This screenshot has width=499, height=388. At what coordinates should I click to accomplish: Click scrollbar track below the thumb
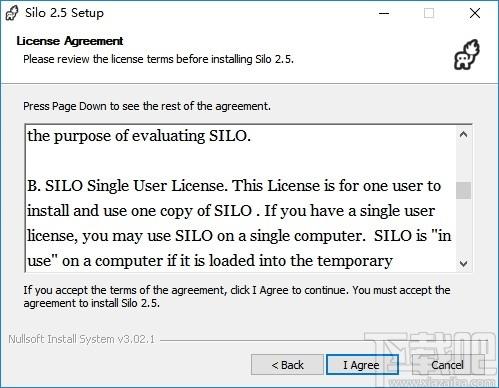[463, 227]
